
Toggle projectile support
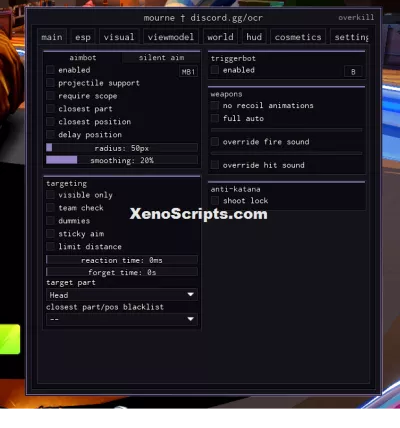pos(50,83)
